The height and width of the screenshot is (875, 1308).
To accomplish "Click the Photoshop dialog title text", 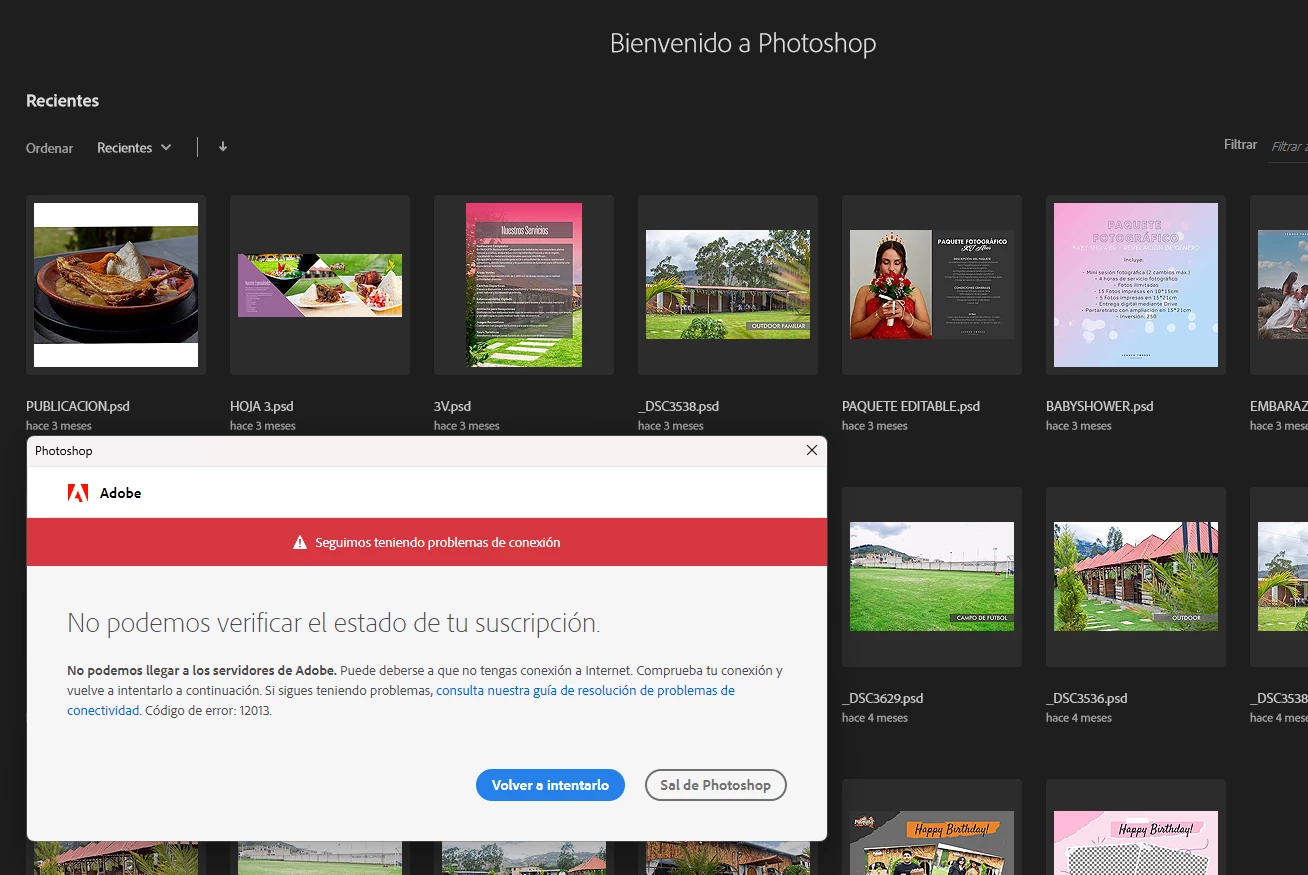I will (64, 451).
